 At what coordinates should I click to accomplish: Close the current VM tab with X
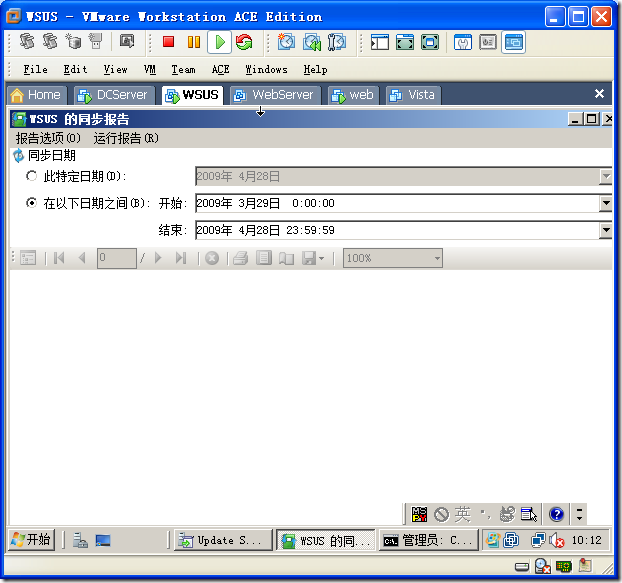(x=599, y=94)
